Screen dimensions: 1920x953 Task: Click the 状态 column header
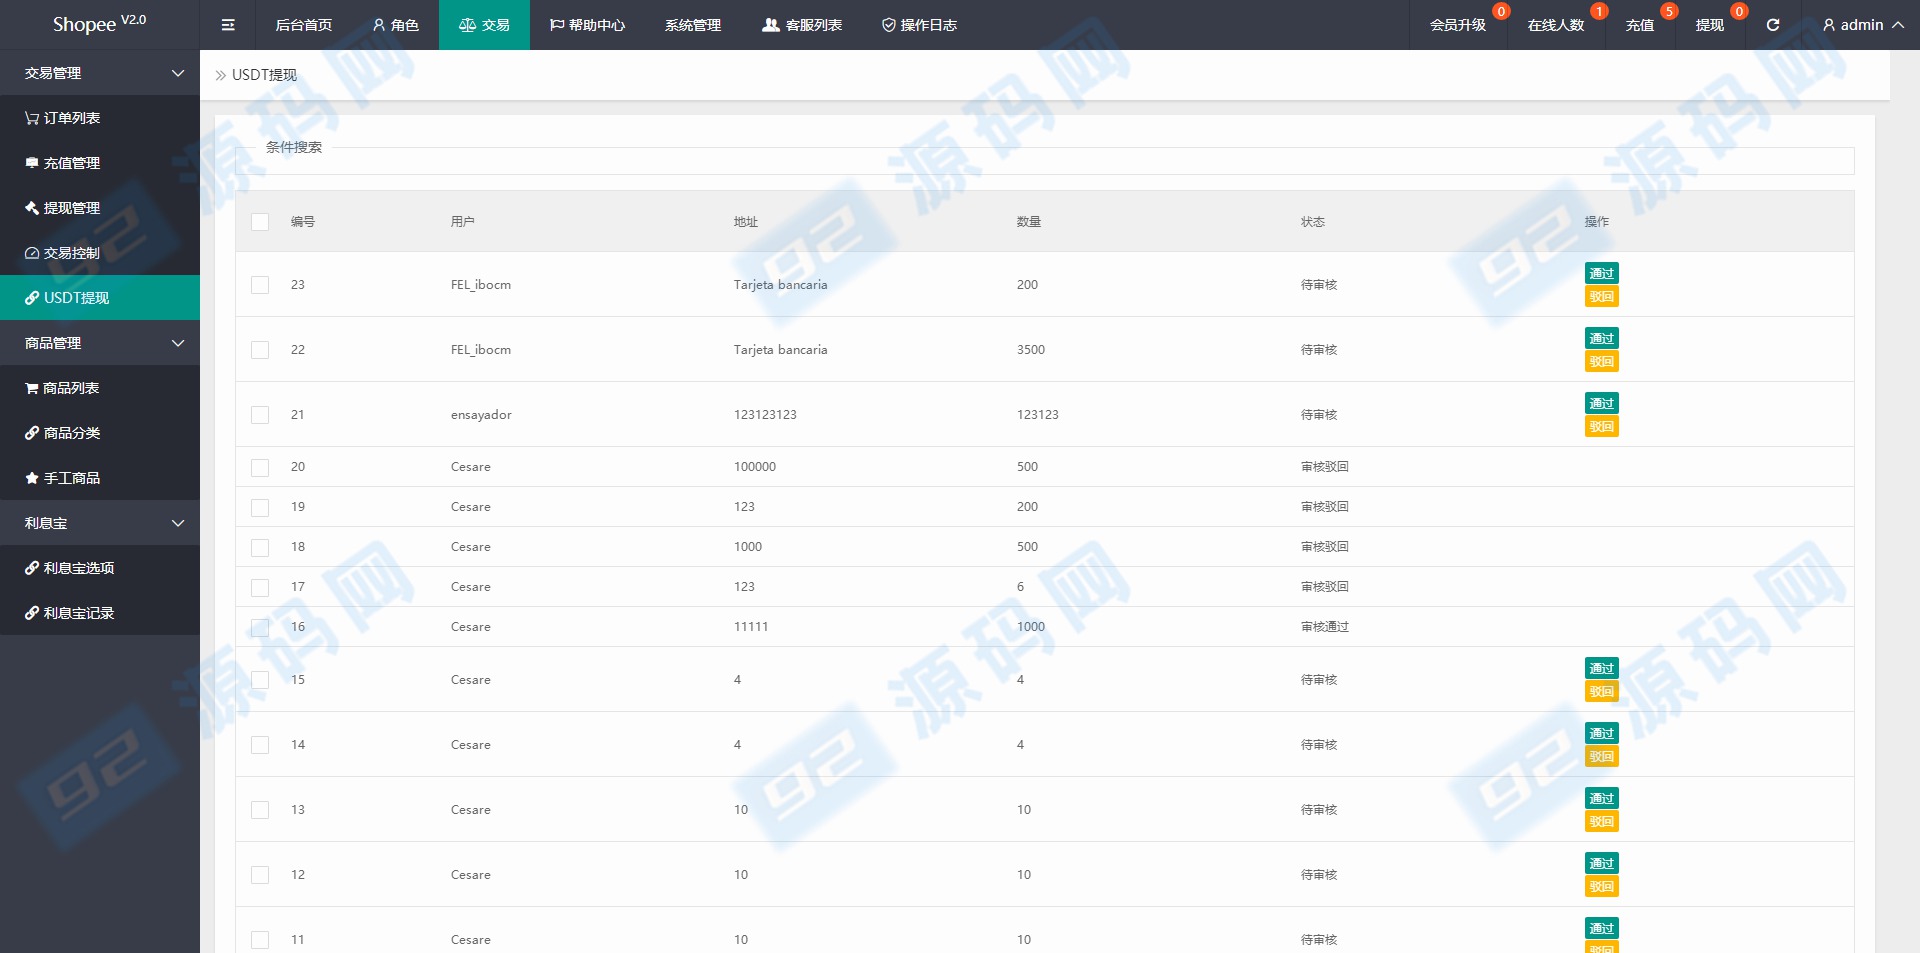pos(1313,222)
